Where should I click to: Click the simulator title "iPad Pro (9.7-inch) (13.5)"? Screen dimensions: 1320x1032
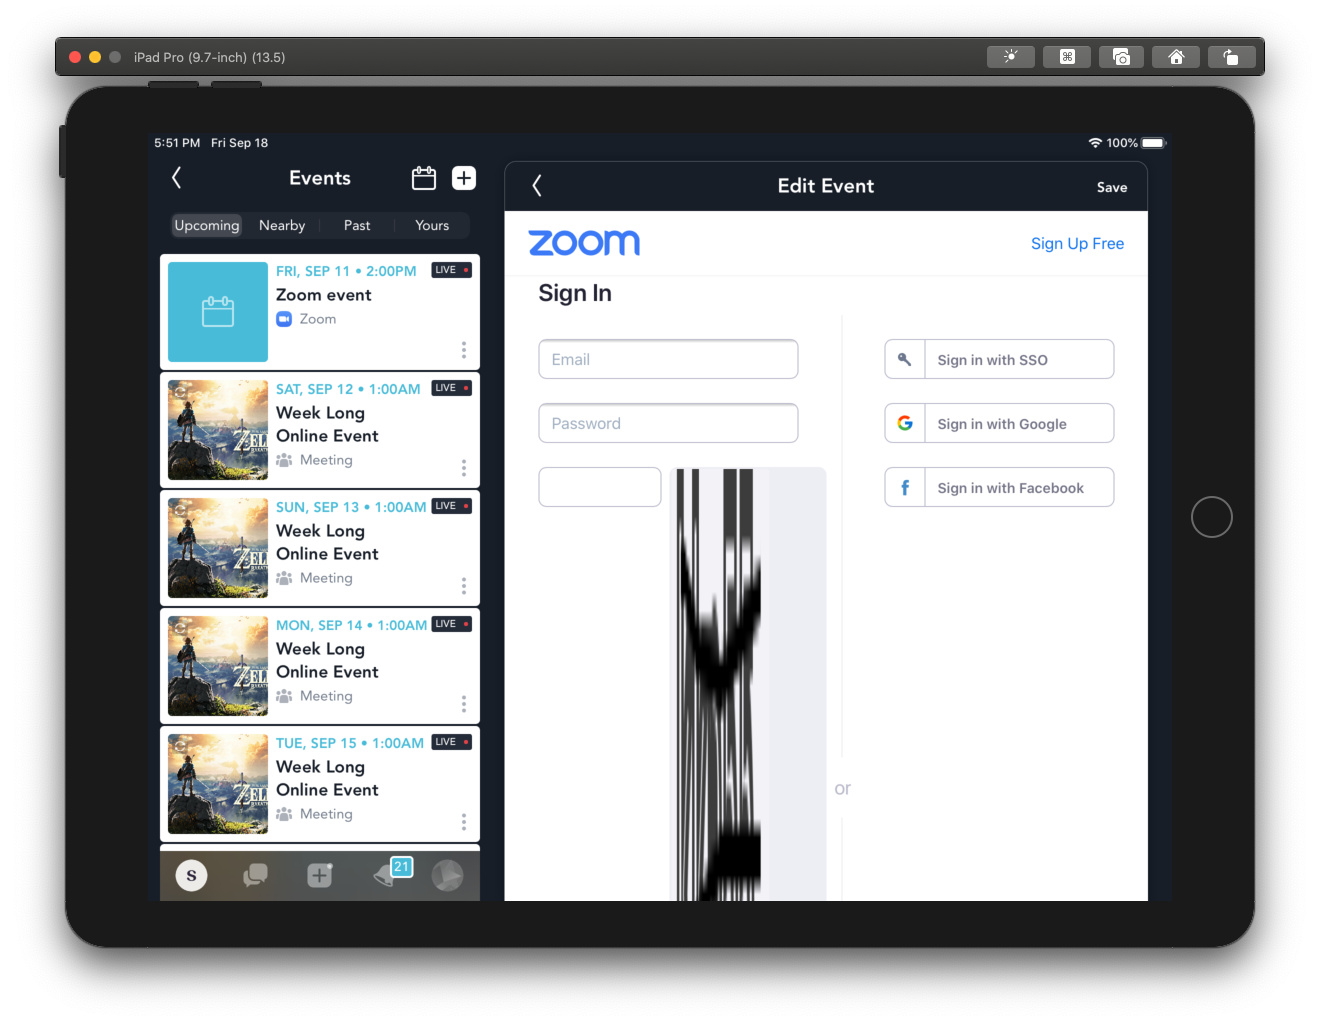coord(210,57)
